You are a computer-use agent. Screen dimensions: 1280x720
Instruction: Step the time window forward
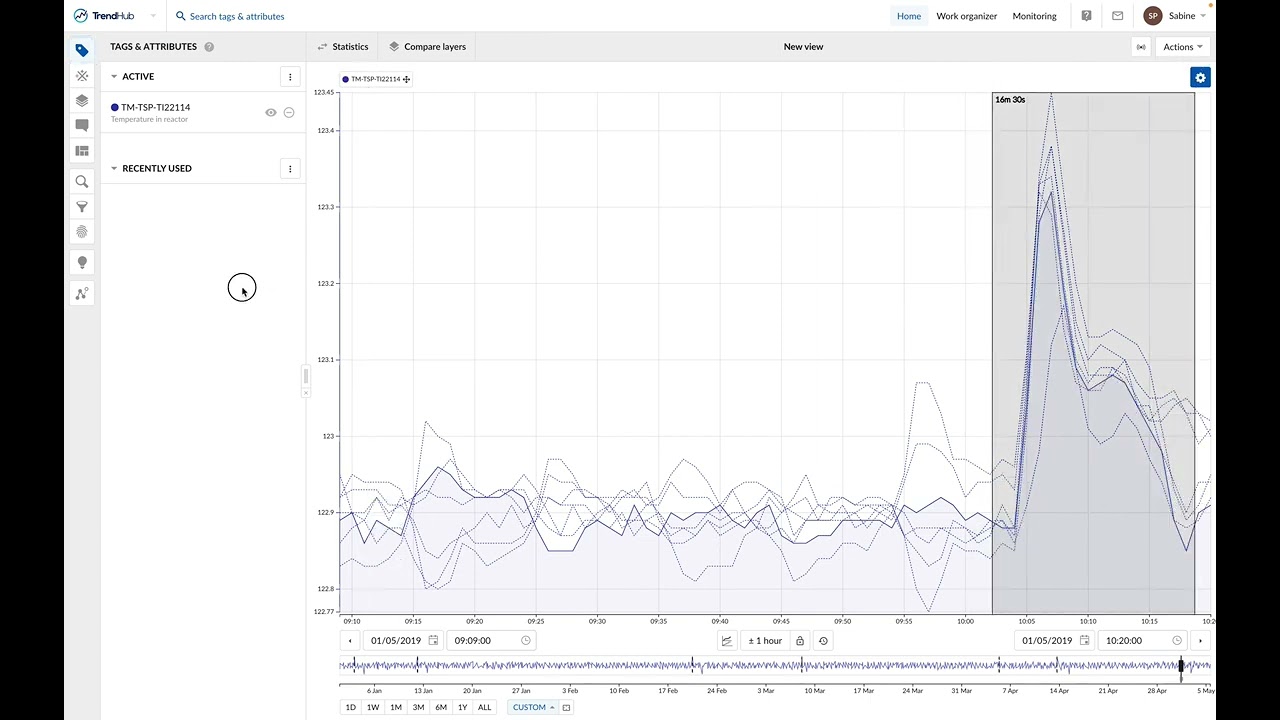click(x=1201, y=641)
